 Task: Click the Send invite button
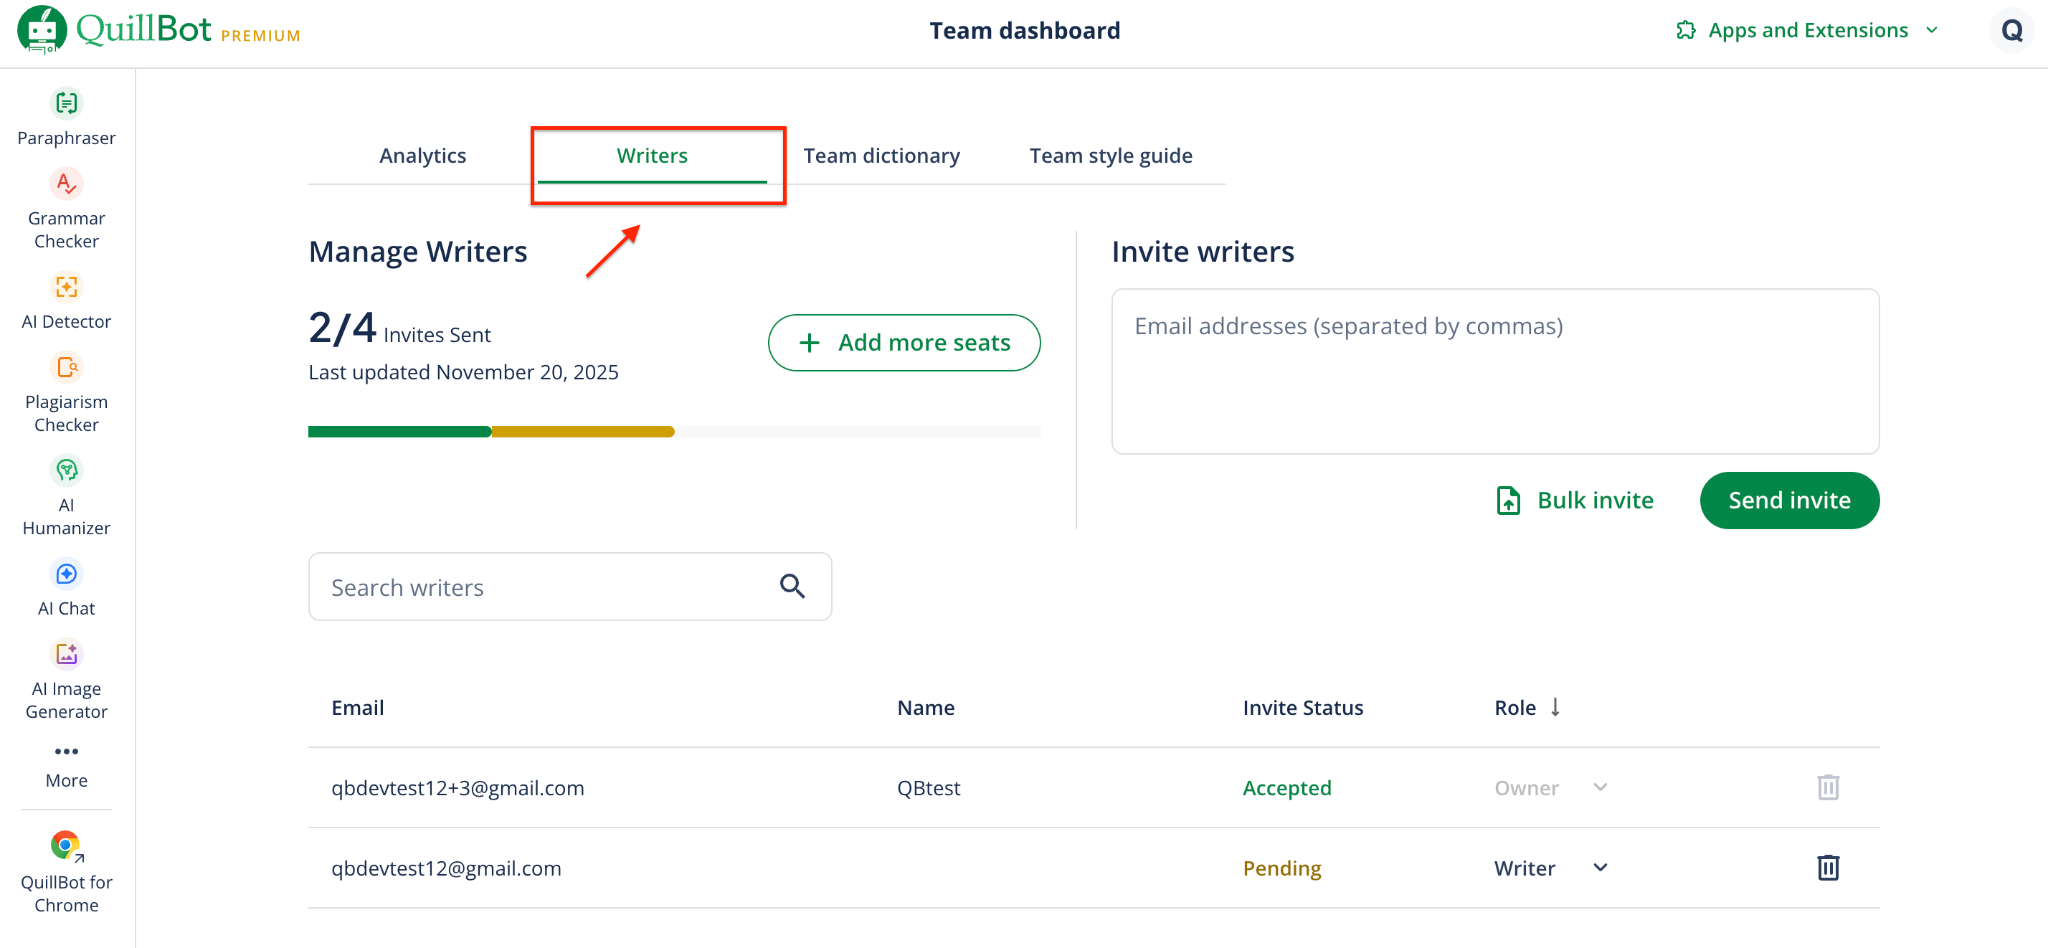(x=1788, y=501)
